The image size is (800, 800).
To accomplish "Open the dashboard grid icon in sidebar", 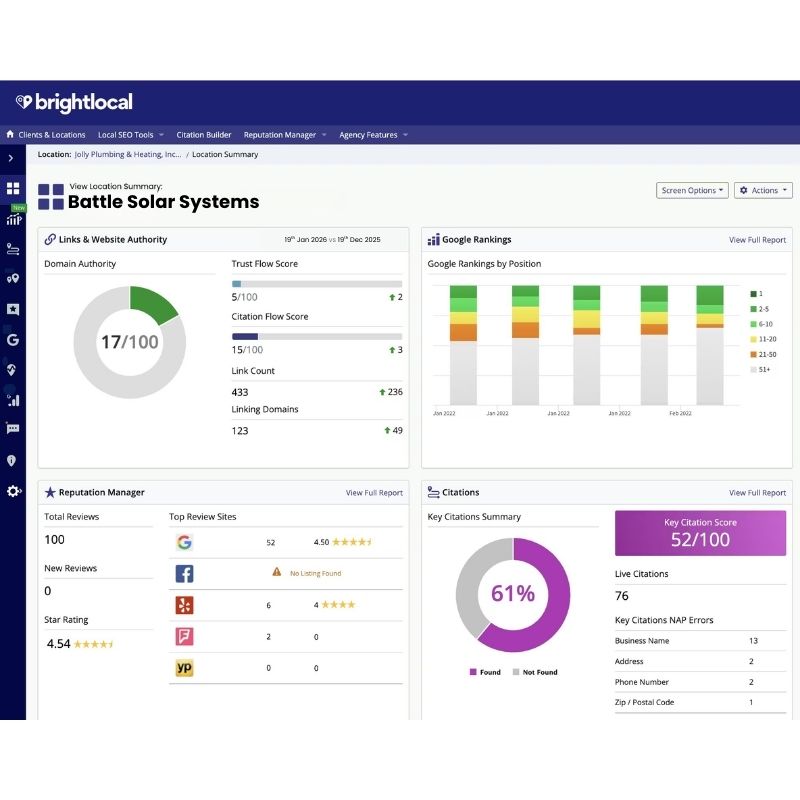I will (13, 188).
